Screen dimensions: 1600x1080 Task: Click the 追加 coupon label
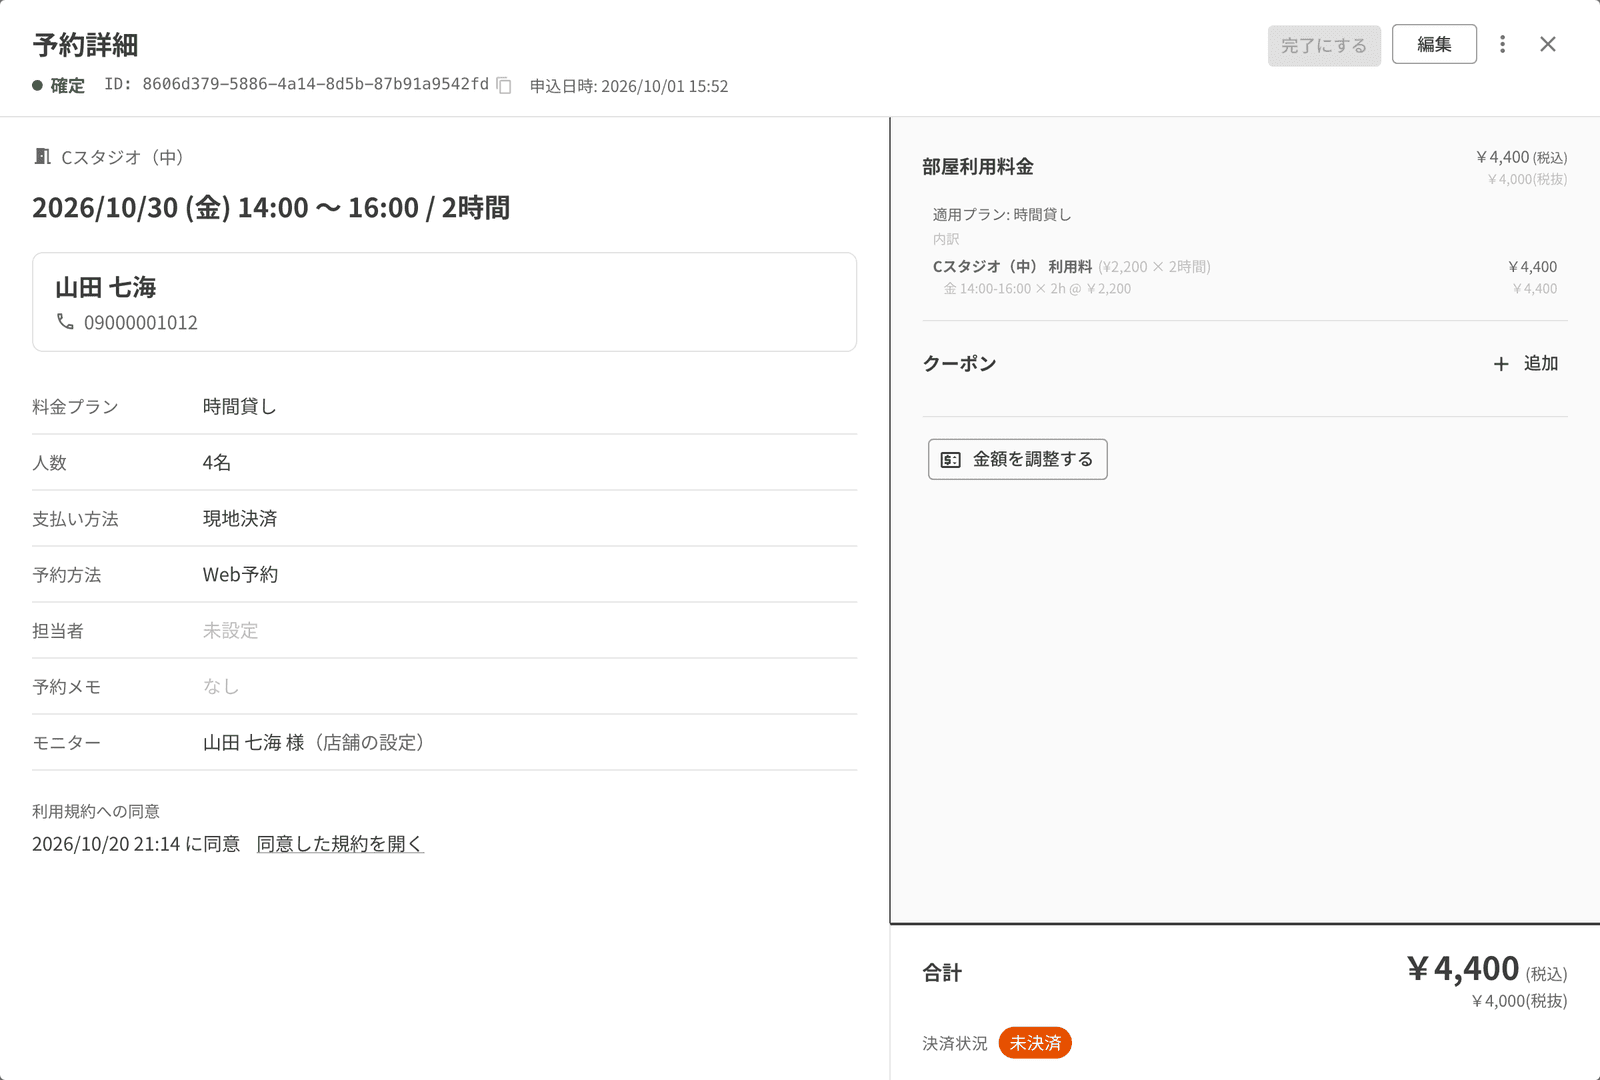[1541, 364]
